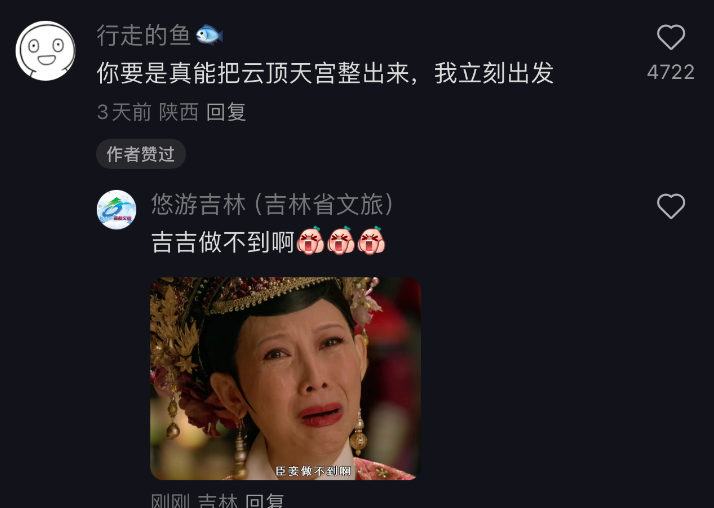This screenshot has height=508, width=714.
Task: Select the reply text 吉吉做不到啊
Action: click(x=223, y=242)
